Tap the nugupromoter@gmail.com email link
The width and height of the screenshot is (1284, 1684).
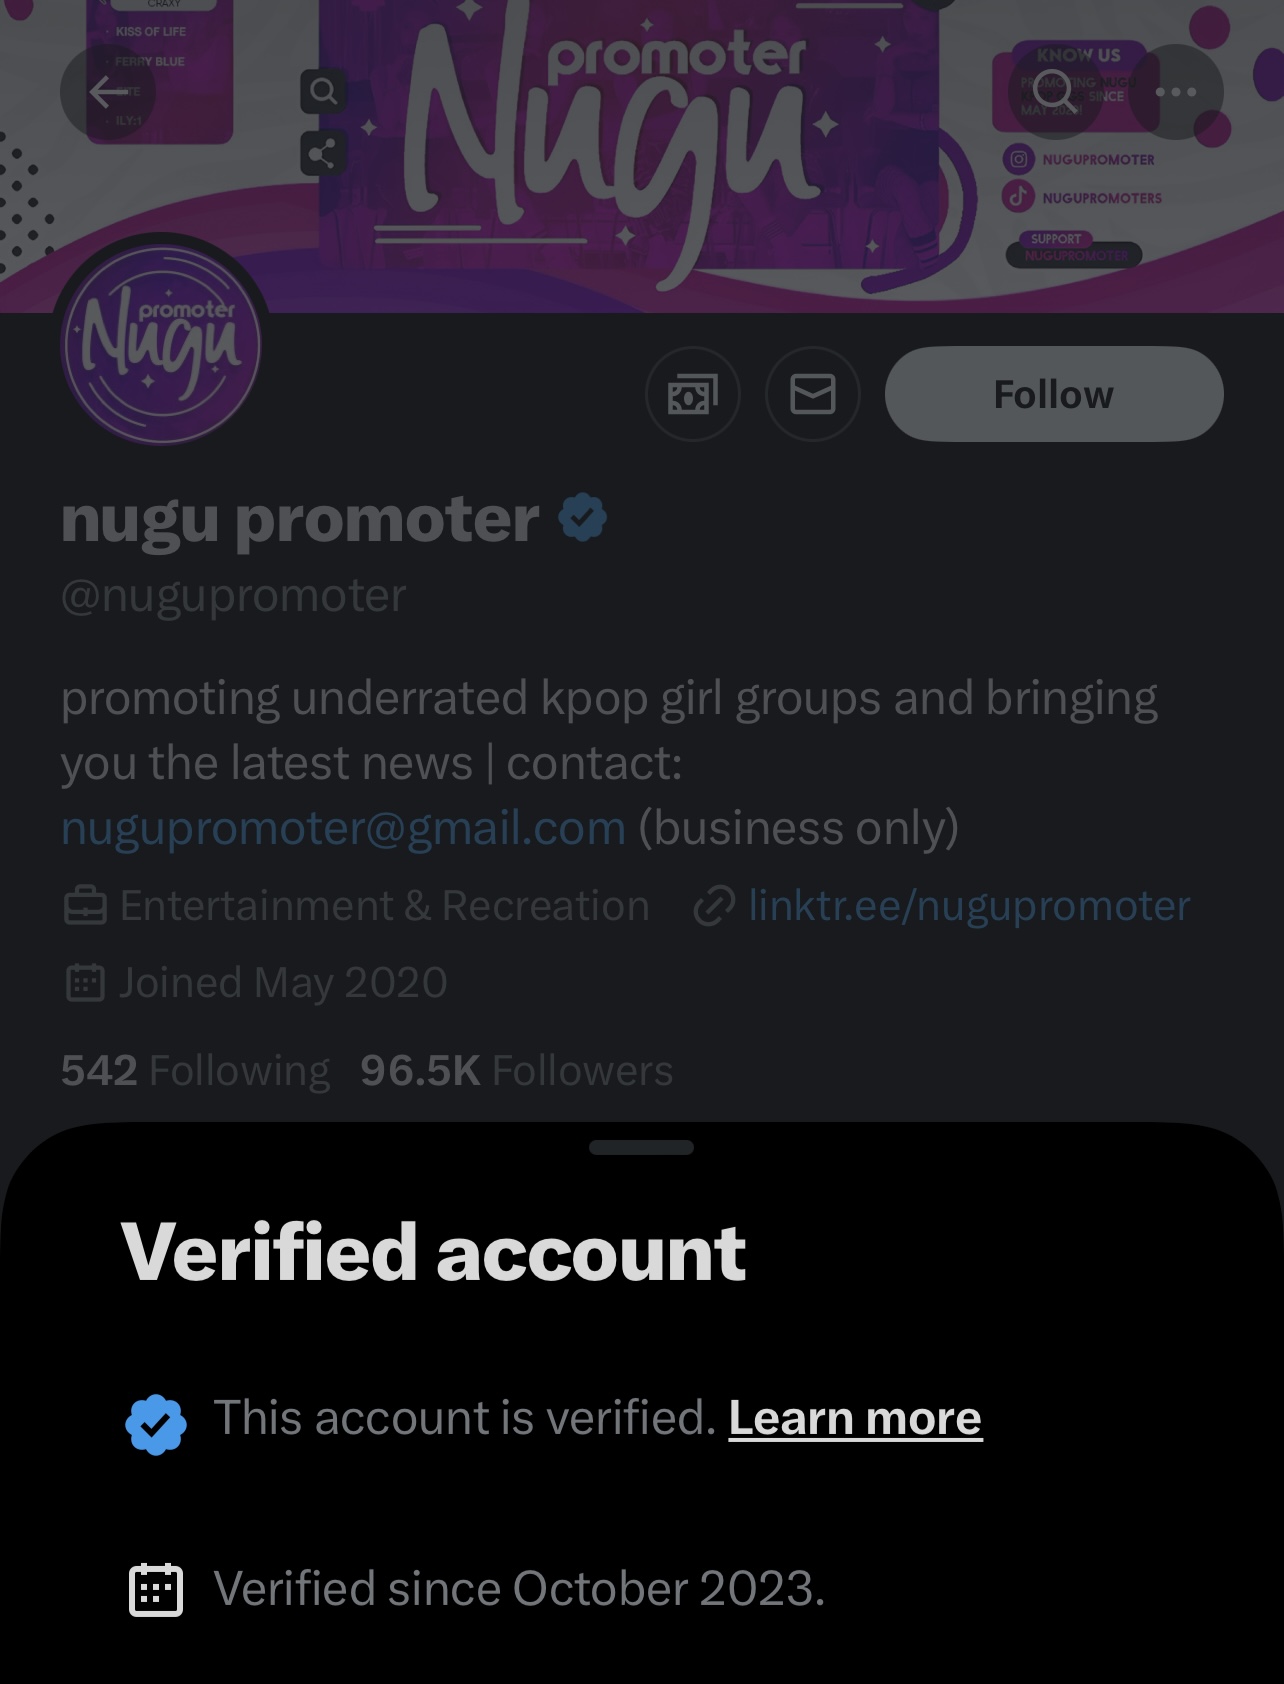(343, 828)
